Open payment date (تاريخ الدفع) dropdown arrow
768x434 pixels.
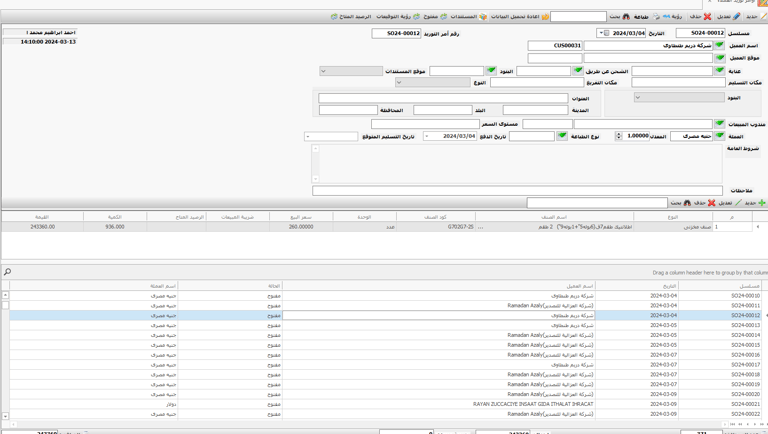427,136
